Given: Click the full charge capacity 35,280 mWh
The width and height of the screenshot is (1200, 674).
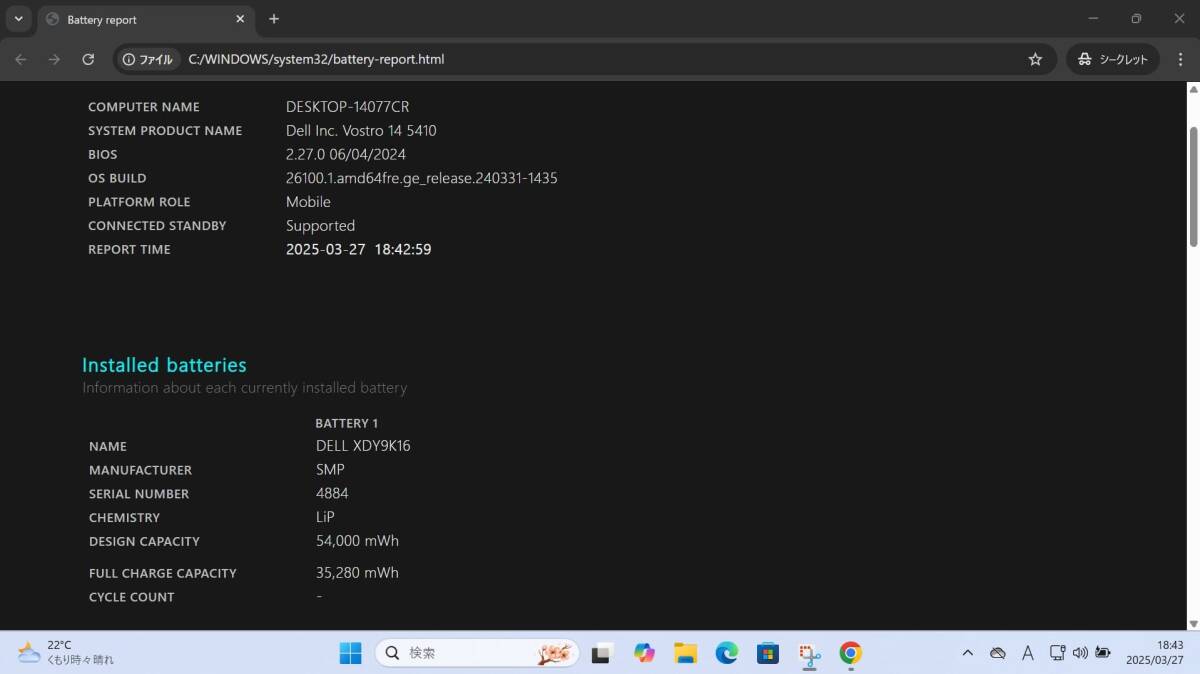Looking at the screenshot, I should point(357,573).
